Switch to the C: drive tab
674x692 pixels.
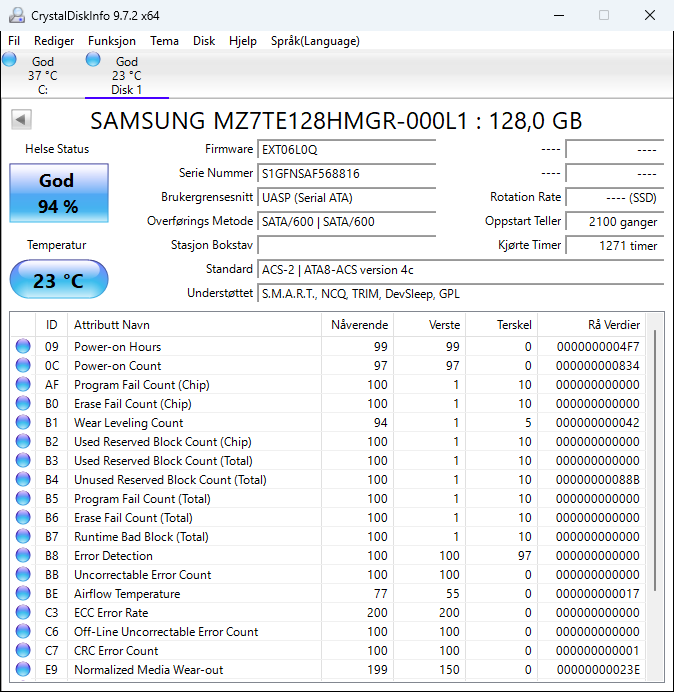click(x=42, y=75)
